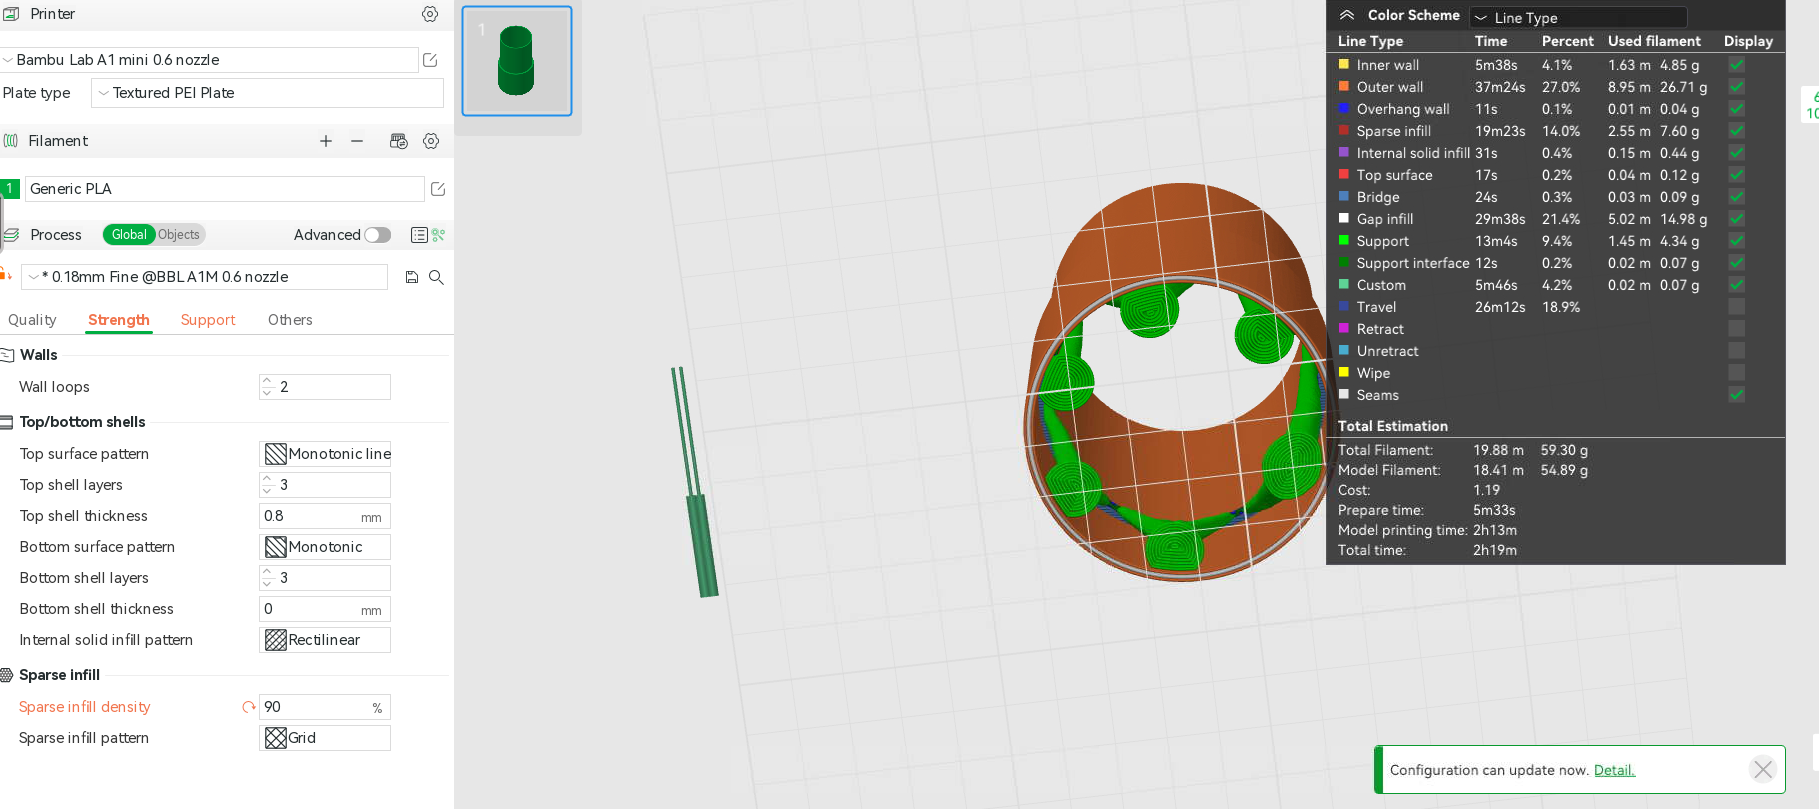Save the process preset via disk icon
The width and height of the screenshot is (1819, 809).
point(412,277)
